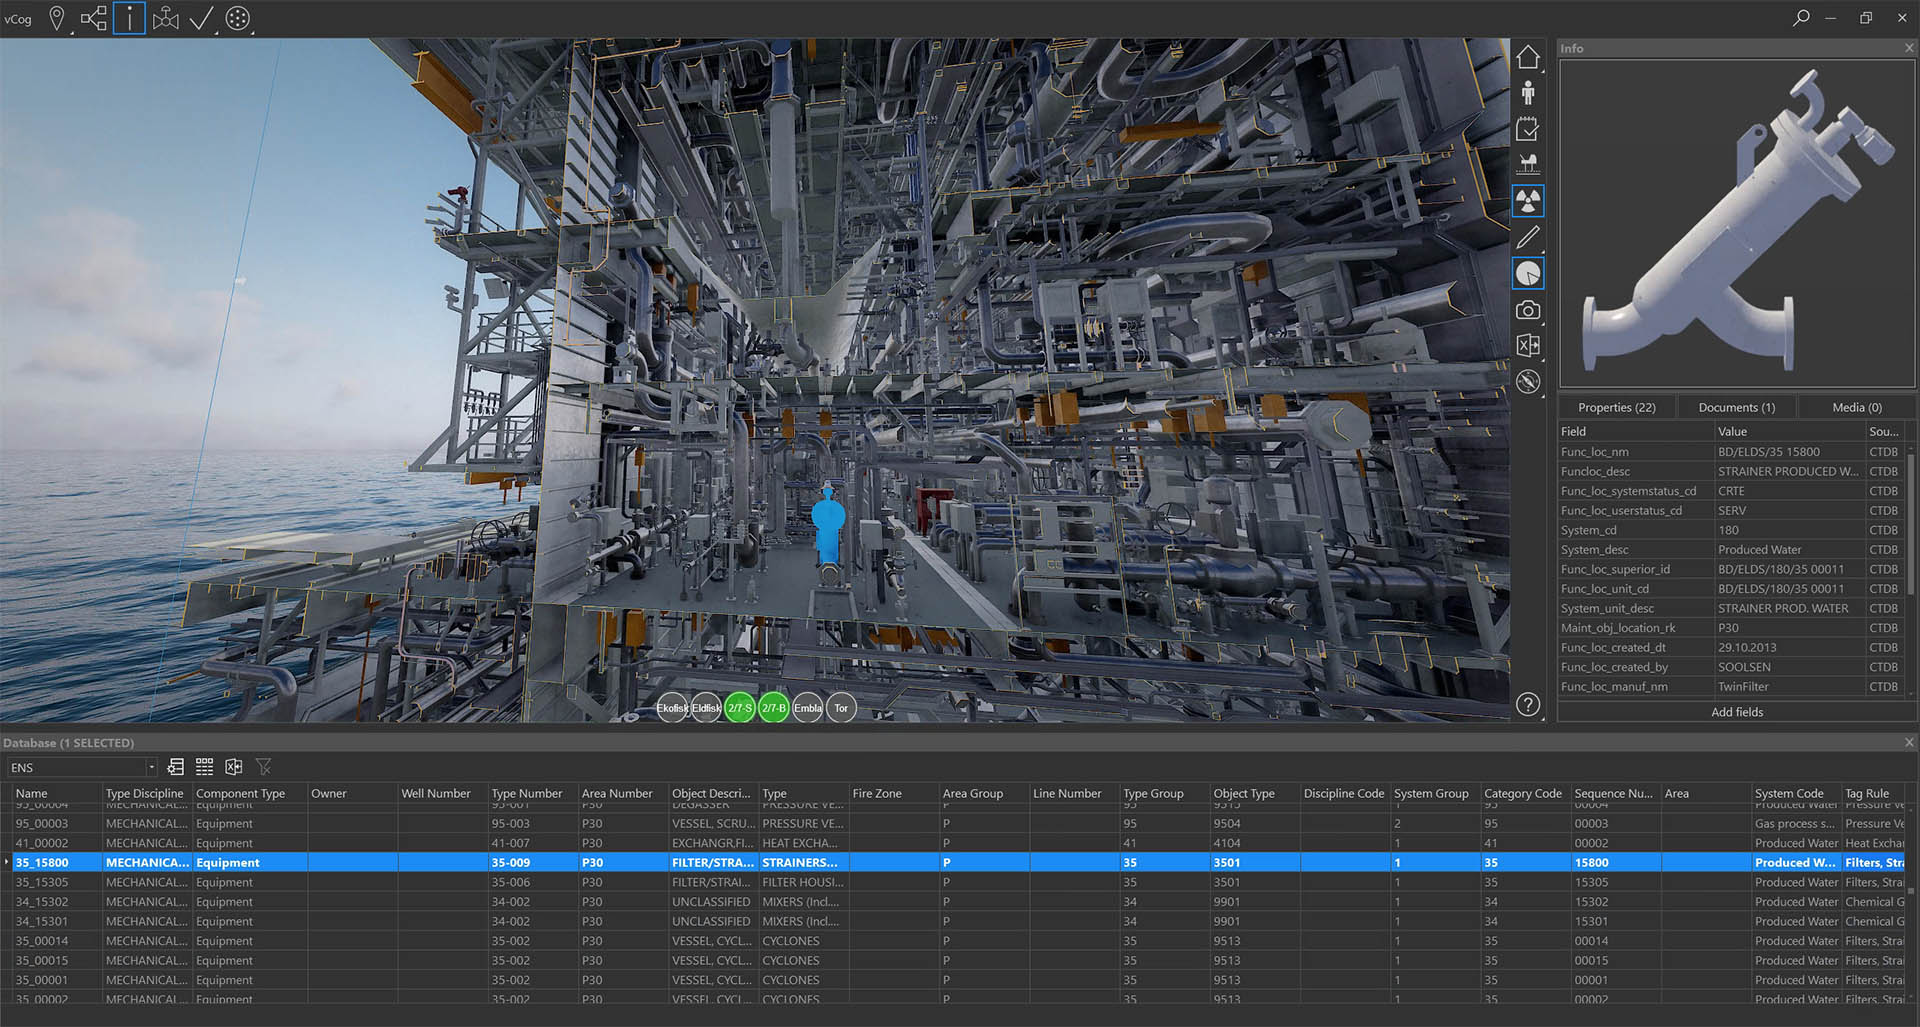1920x1027 pixels.
Task: Toggle the Info tool
Action: [x=129, y=18]
